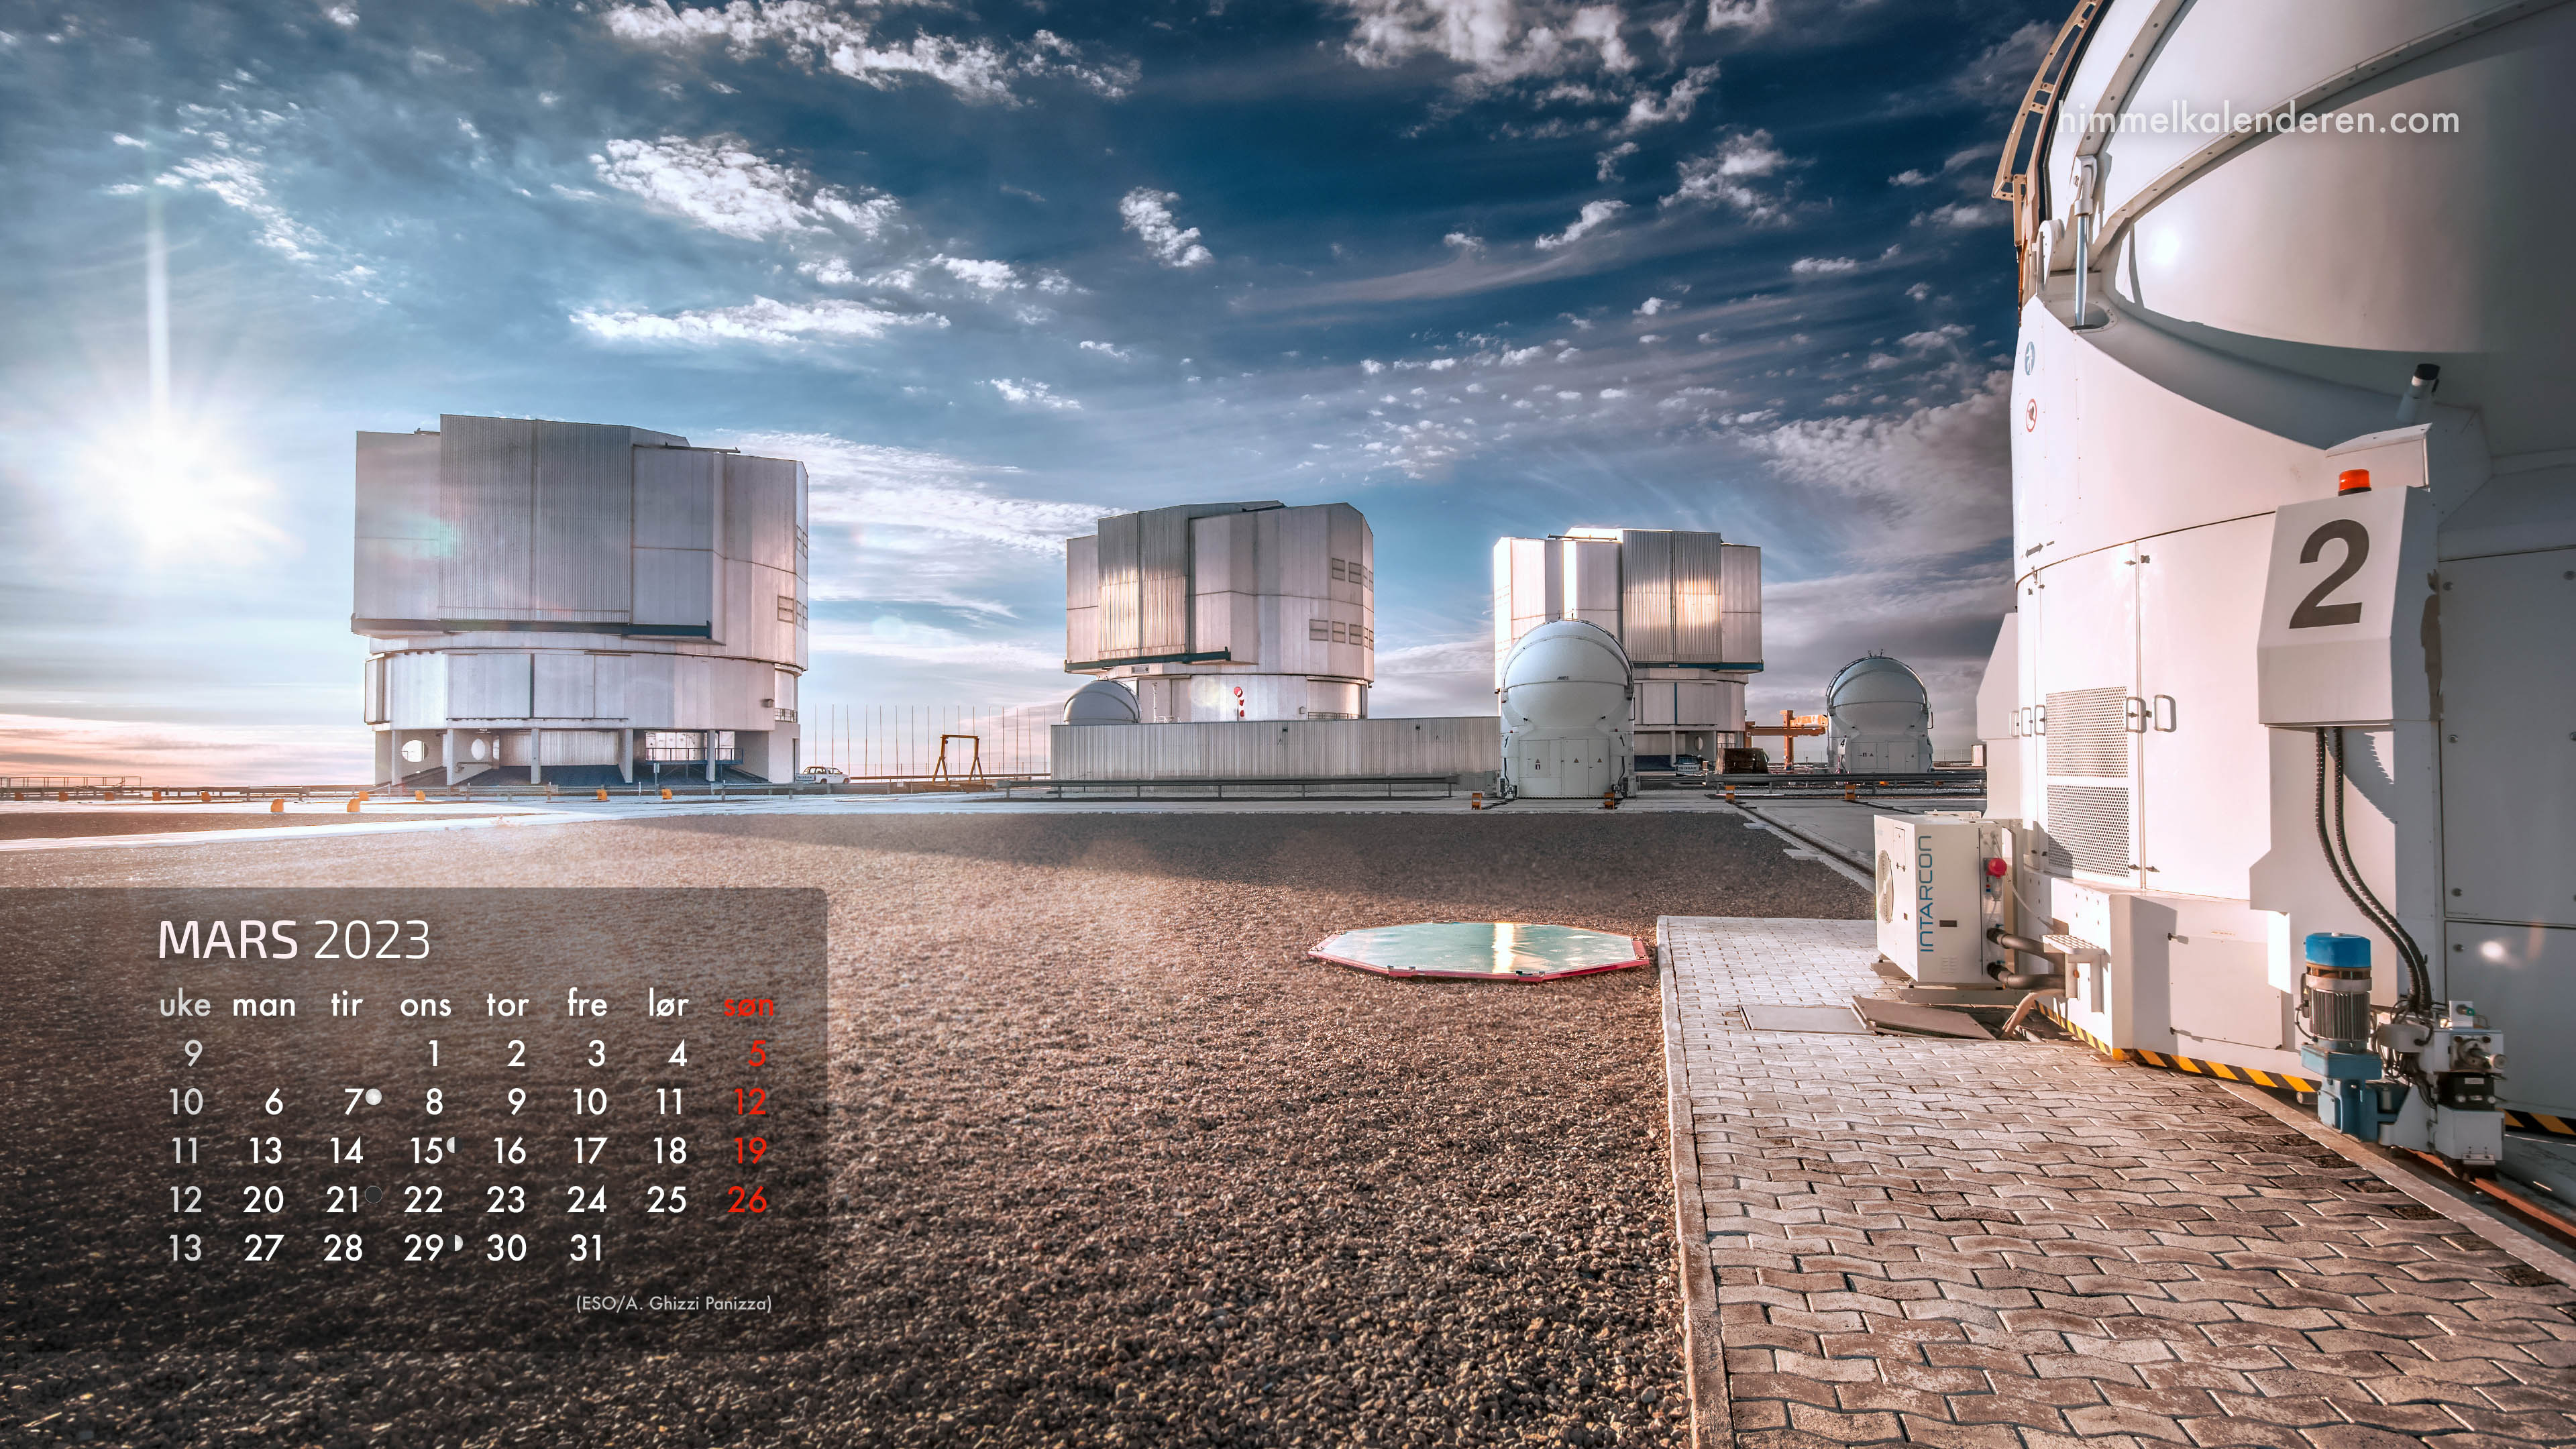Choose date 8 under ons
2576x1449 pixels.
click(434, 1102)
